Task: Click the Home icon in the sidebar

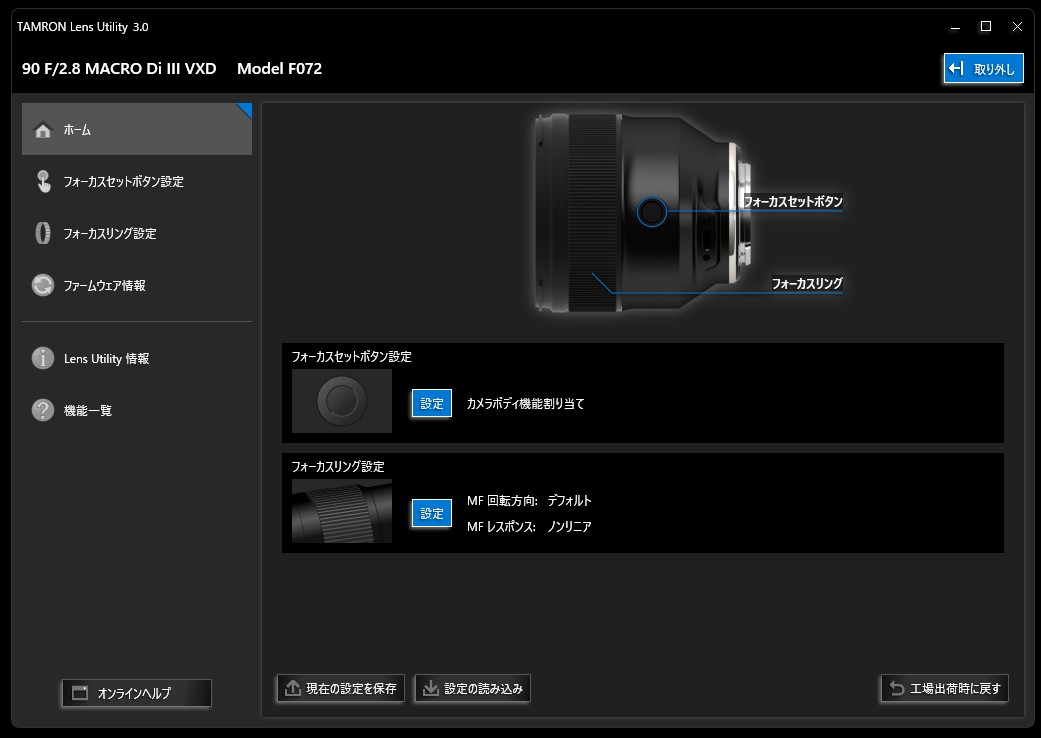Action: (42, 130)
